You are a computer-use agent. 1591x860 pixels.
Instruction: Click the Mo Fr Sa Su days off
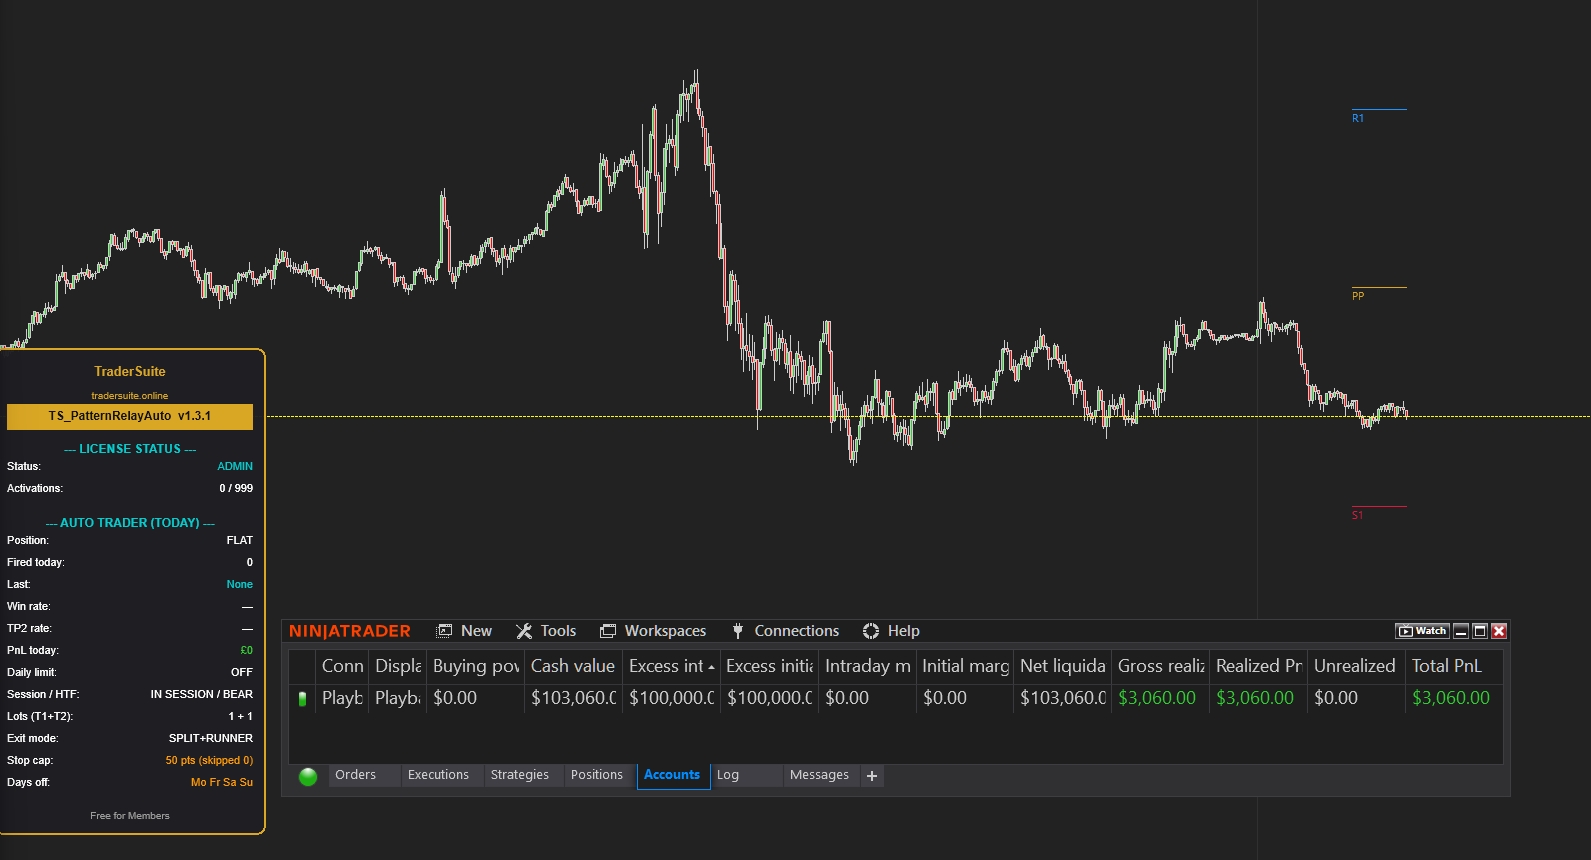(x=222, y=782)
